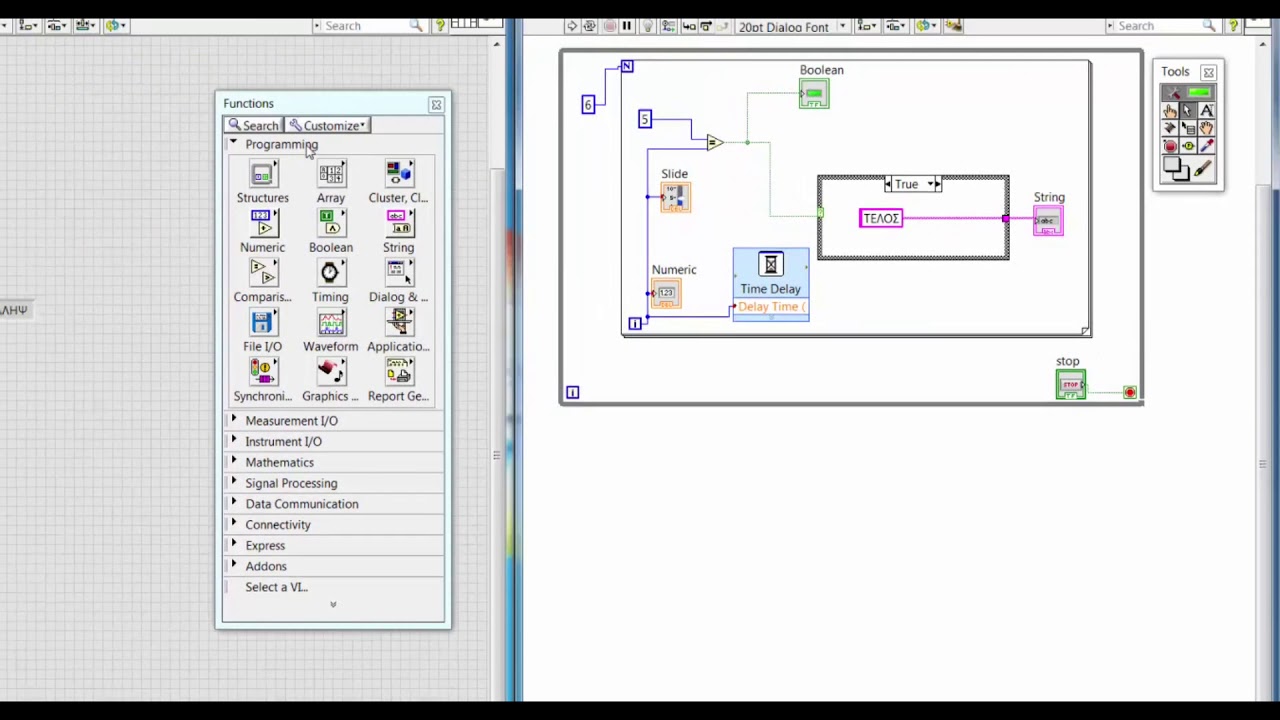
Task: Open the Comparison functions palette
Action: click(x=262, y=274)
